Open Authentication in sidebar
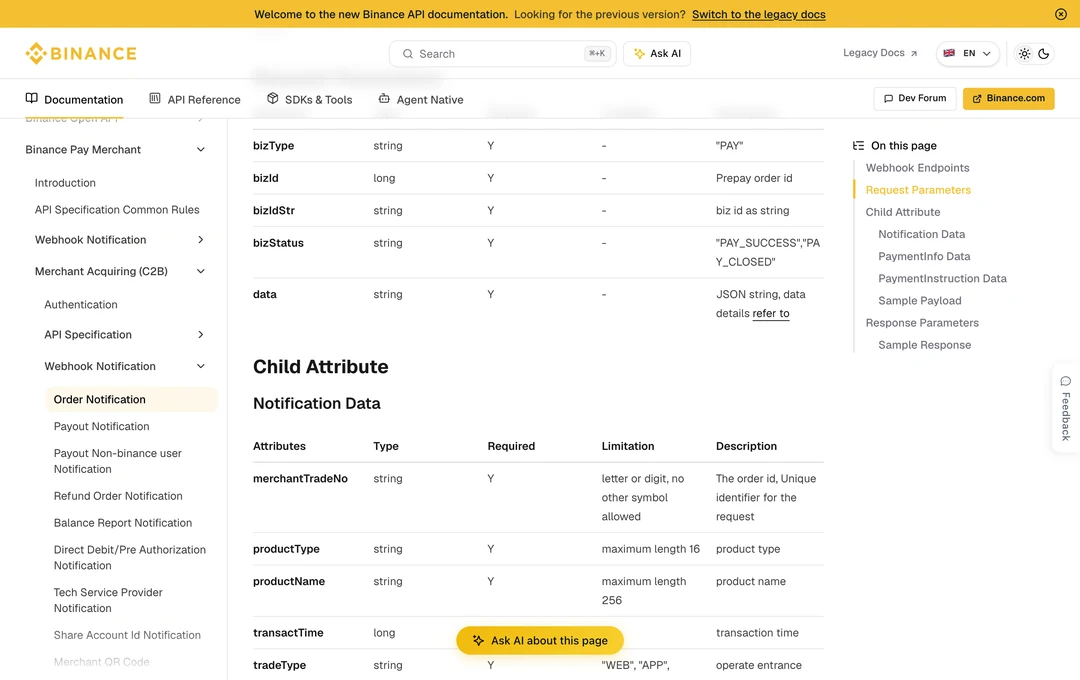 pyautogui.click(x=81, y=305)
